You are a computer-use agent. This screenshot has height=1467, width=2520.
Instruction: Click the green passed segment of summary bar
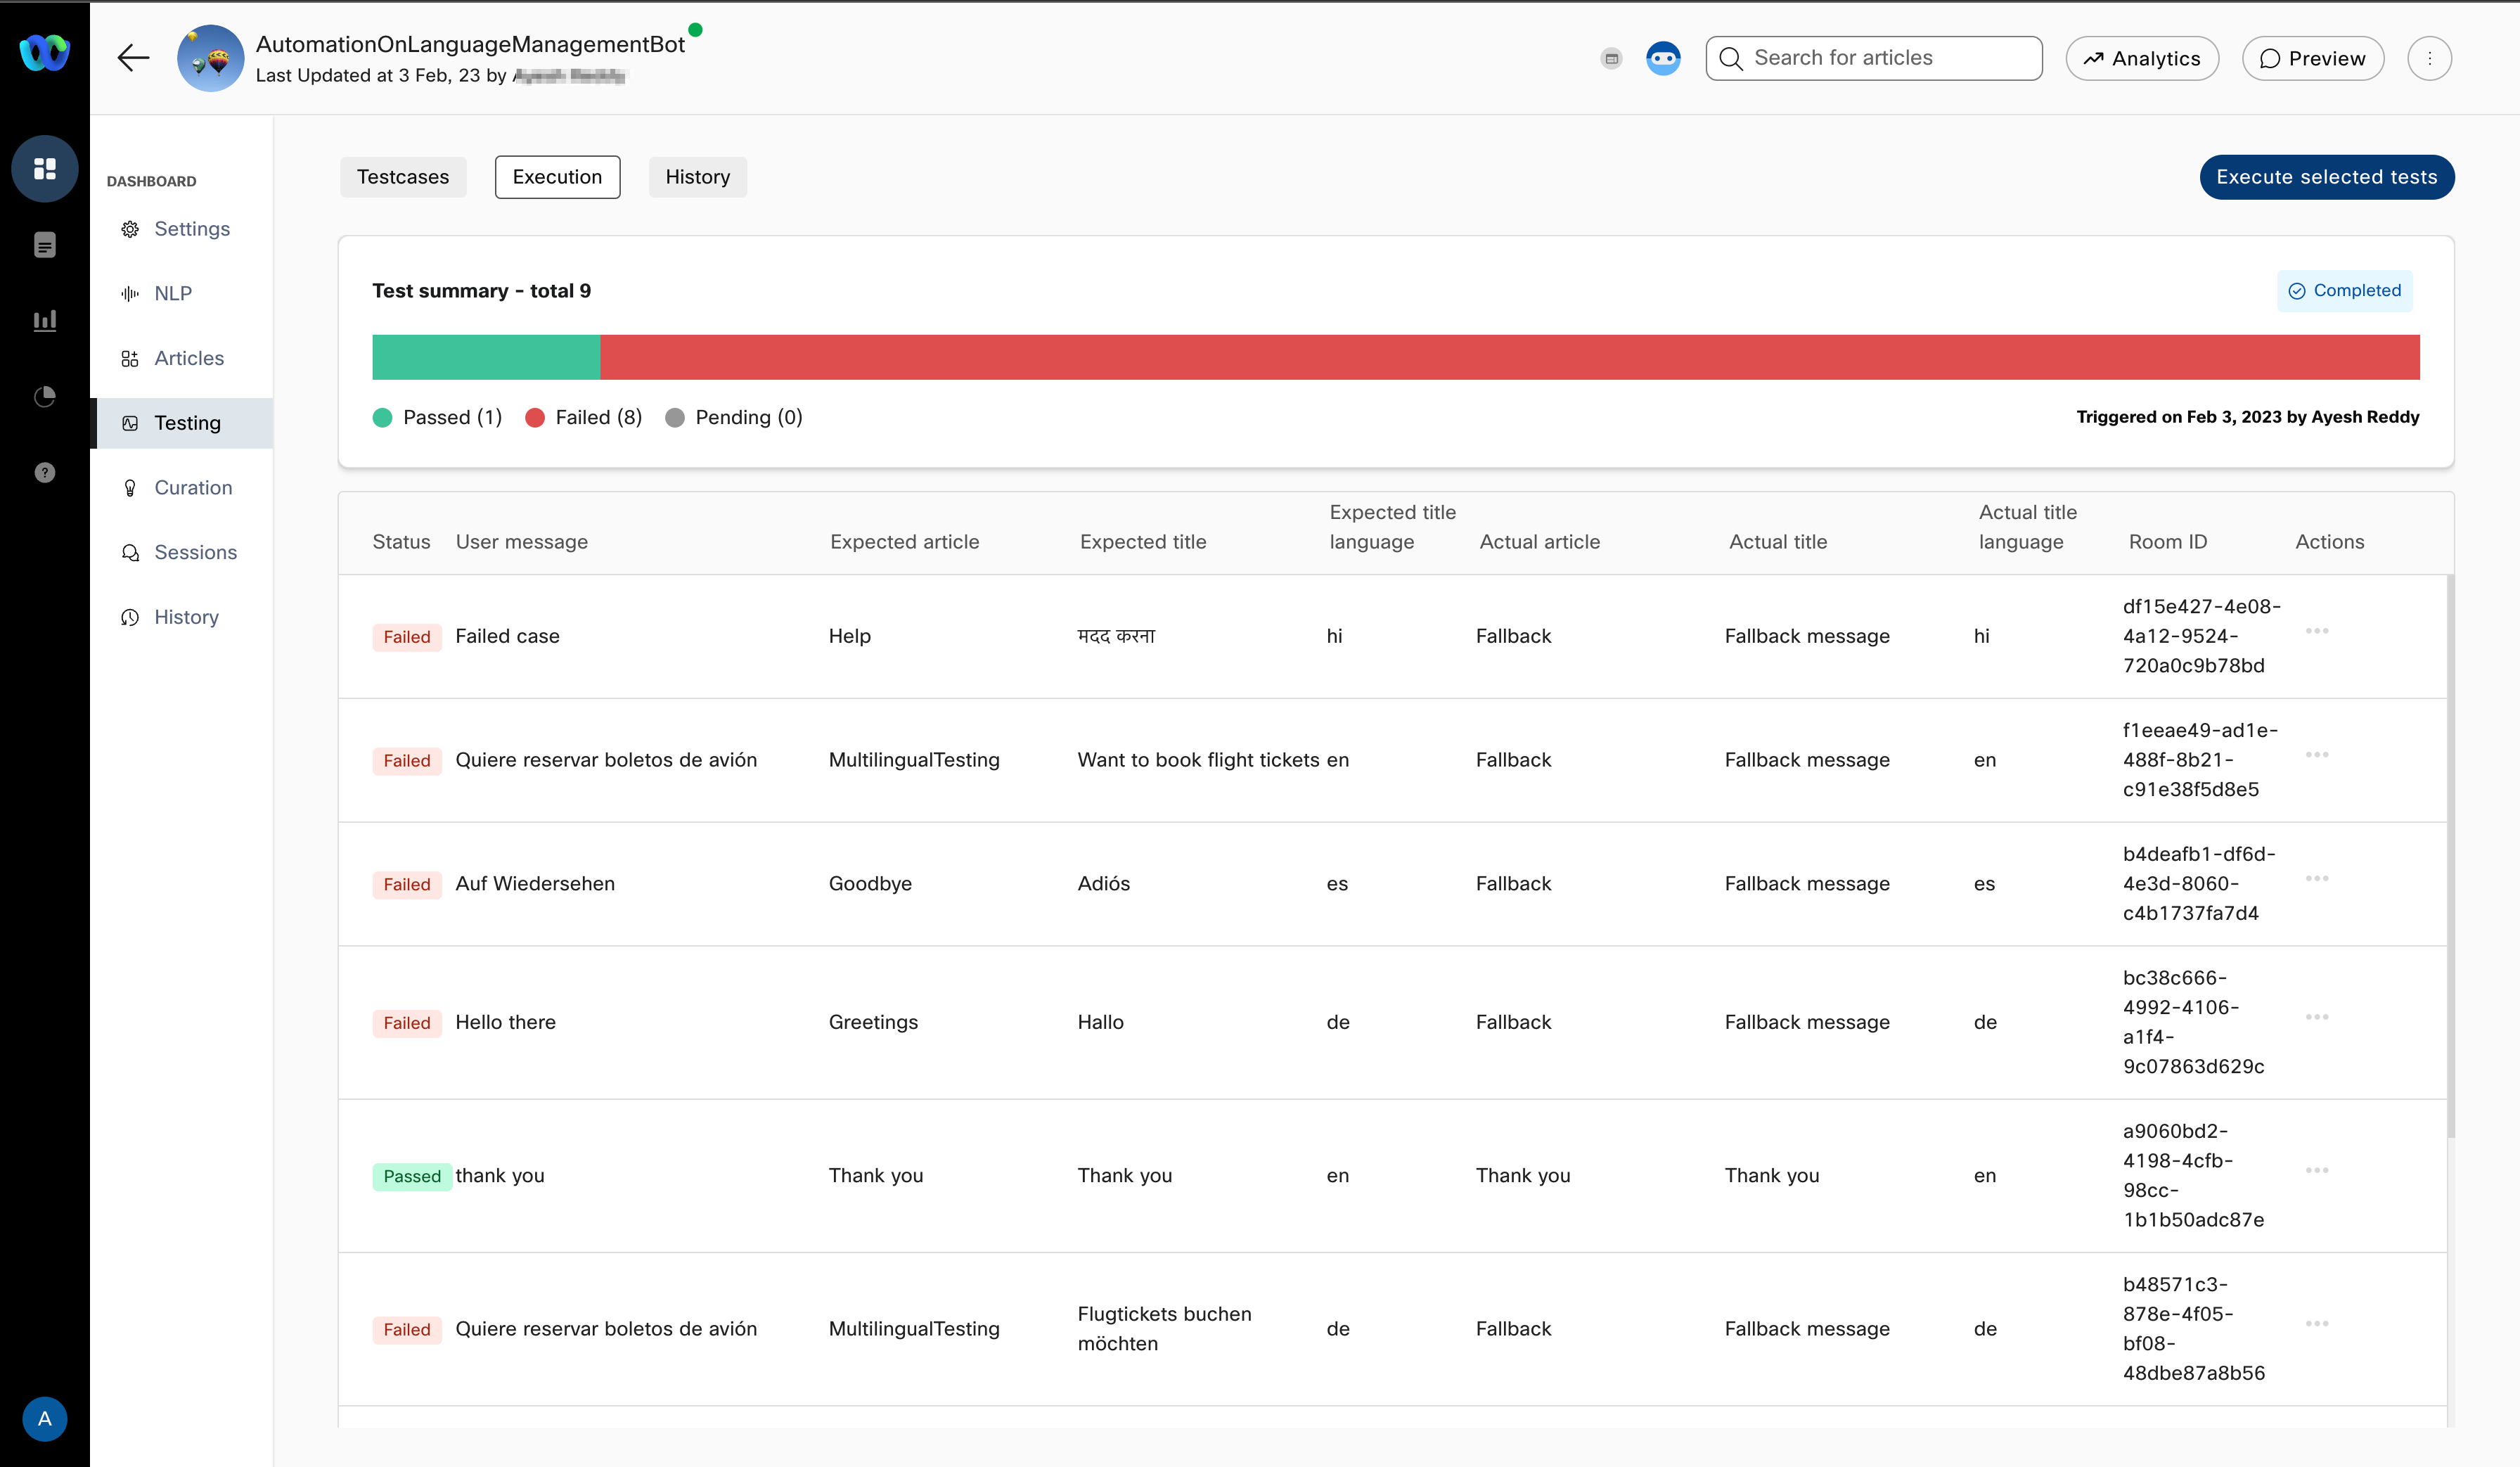coord(486,357)
